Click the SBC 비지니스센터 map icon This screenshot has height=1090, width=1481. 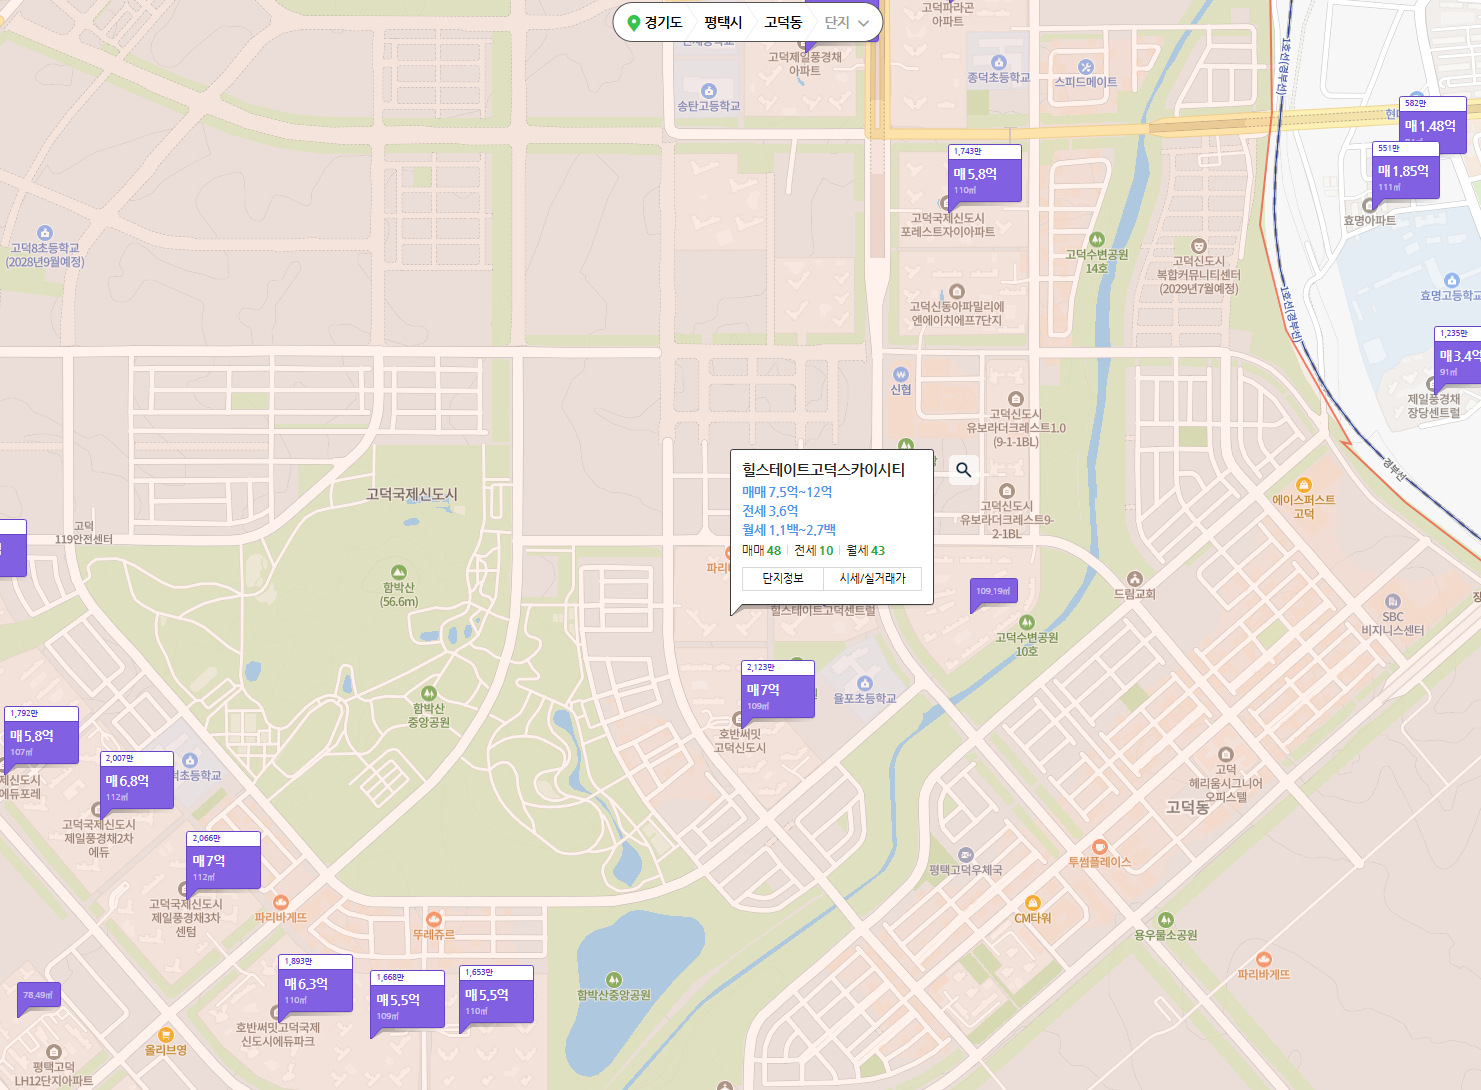point(1393,602)
